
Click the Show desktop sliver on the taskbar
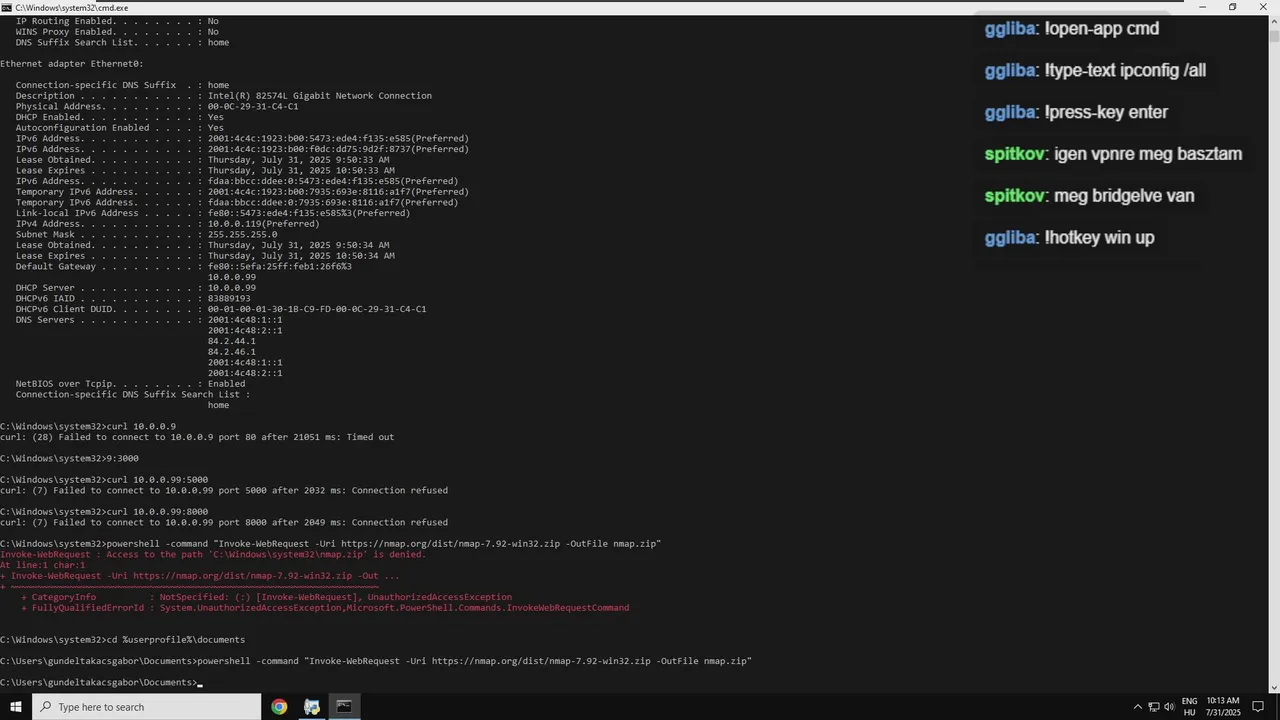[1277, 707]
